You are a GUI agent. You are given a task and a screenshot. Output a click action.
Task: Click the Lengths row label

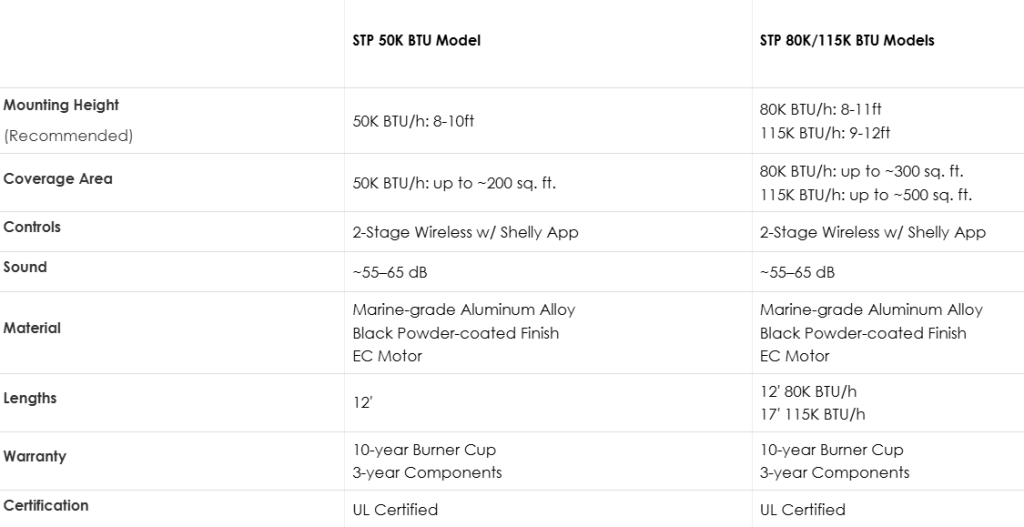(30, 398)
